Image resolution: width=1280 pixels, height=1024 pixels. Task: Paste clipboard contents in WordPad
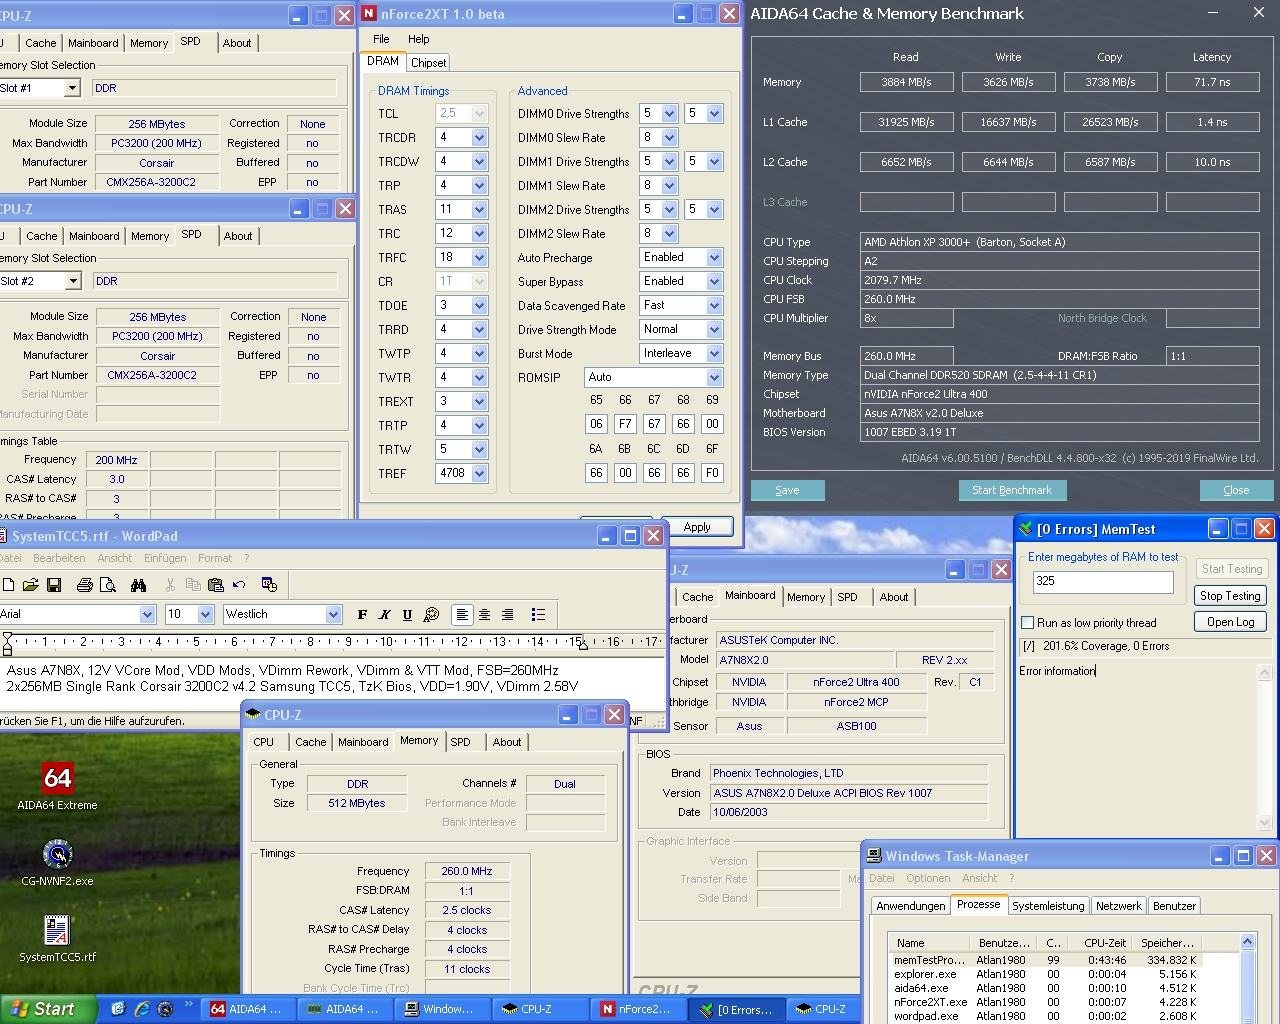pos(216,585)
